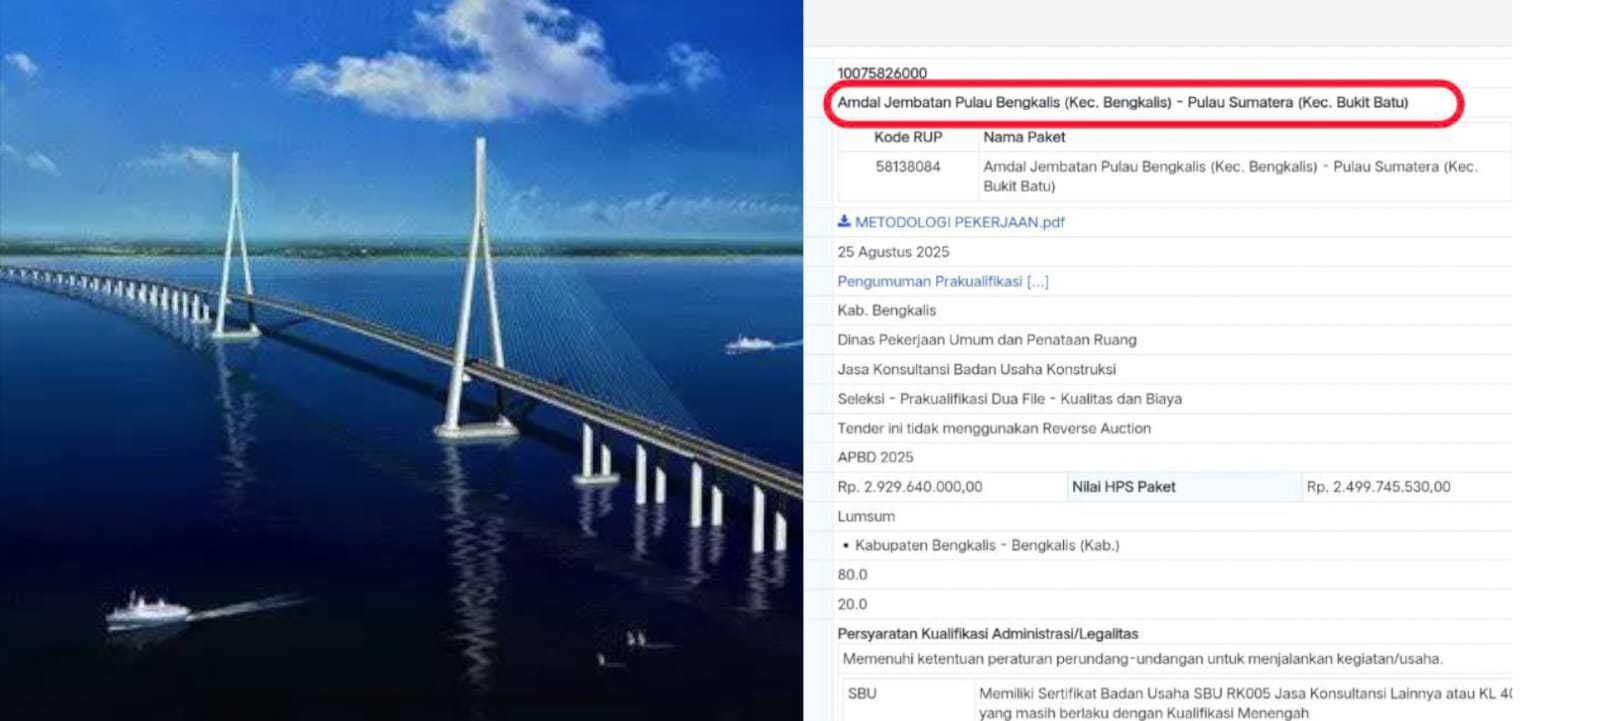The width and height of the screenshot is (1600, 721).
Task: Click the date 25 Agustus 2025
Action: pos(893,252)
